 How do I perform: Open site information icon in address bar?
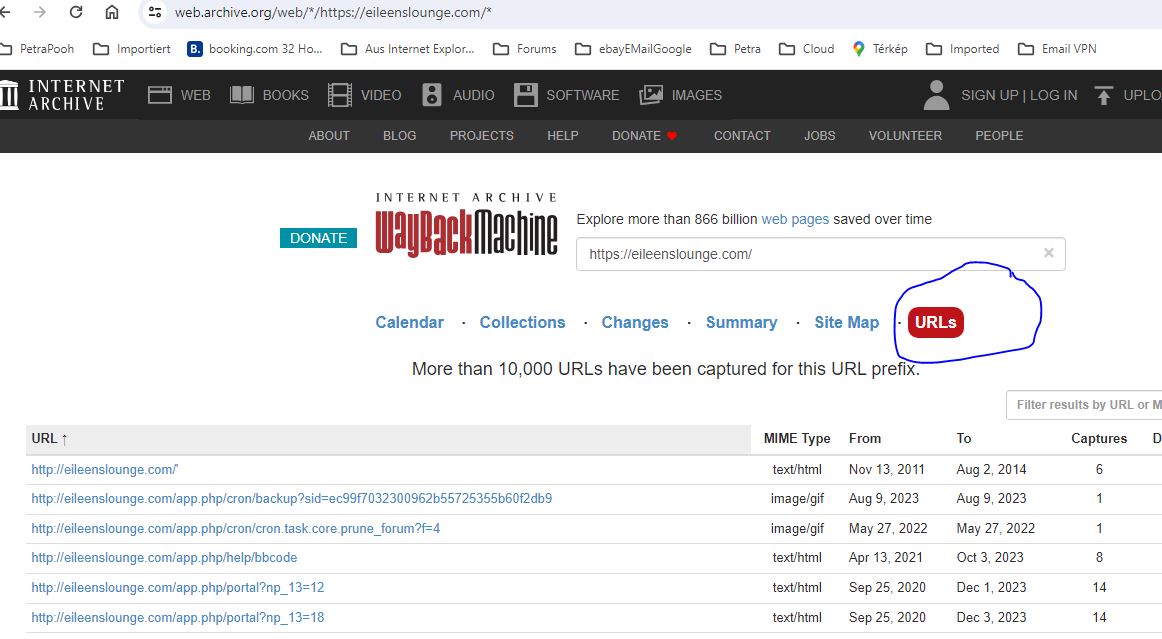click(155, 12)
